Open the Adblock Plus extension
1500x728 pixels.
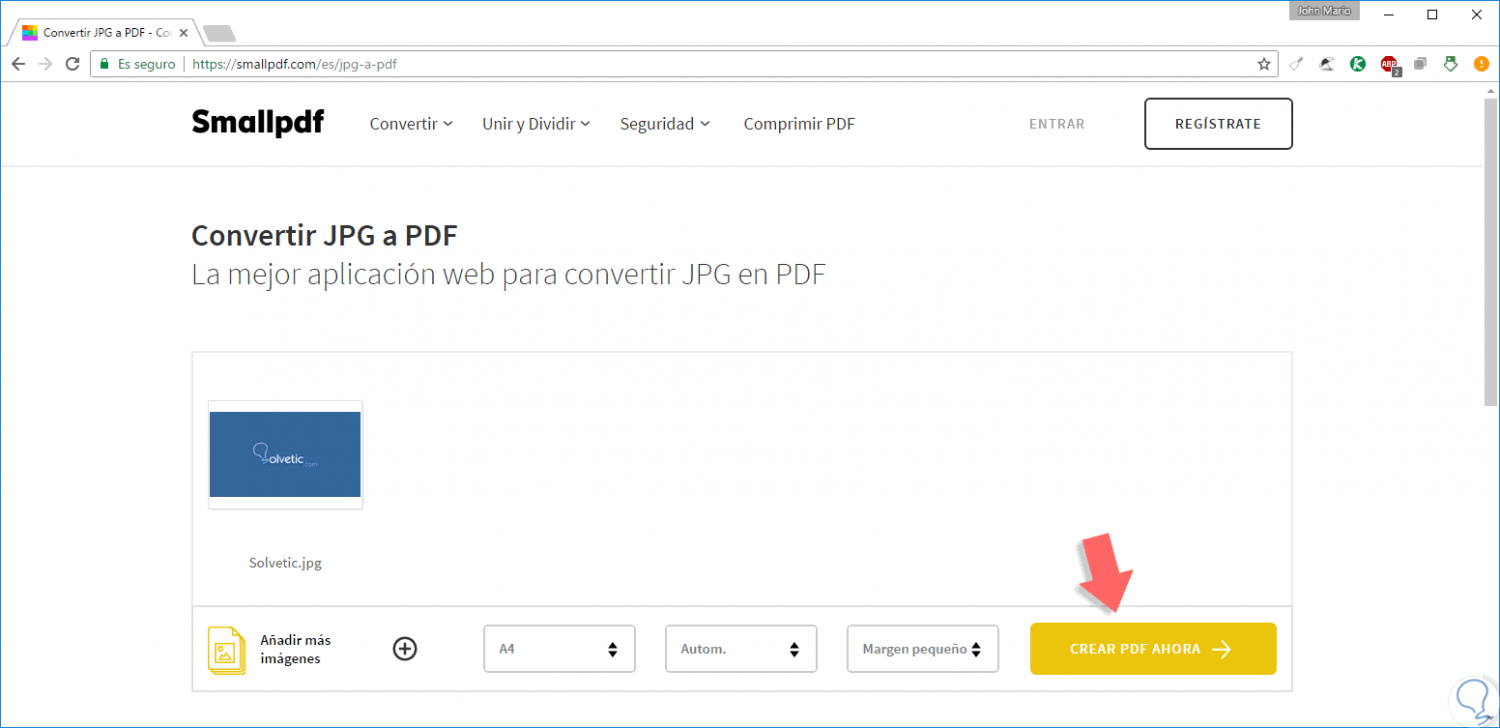[x=1390, y=65]
